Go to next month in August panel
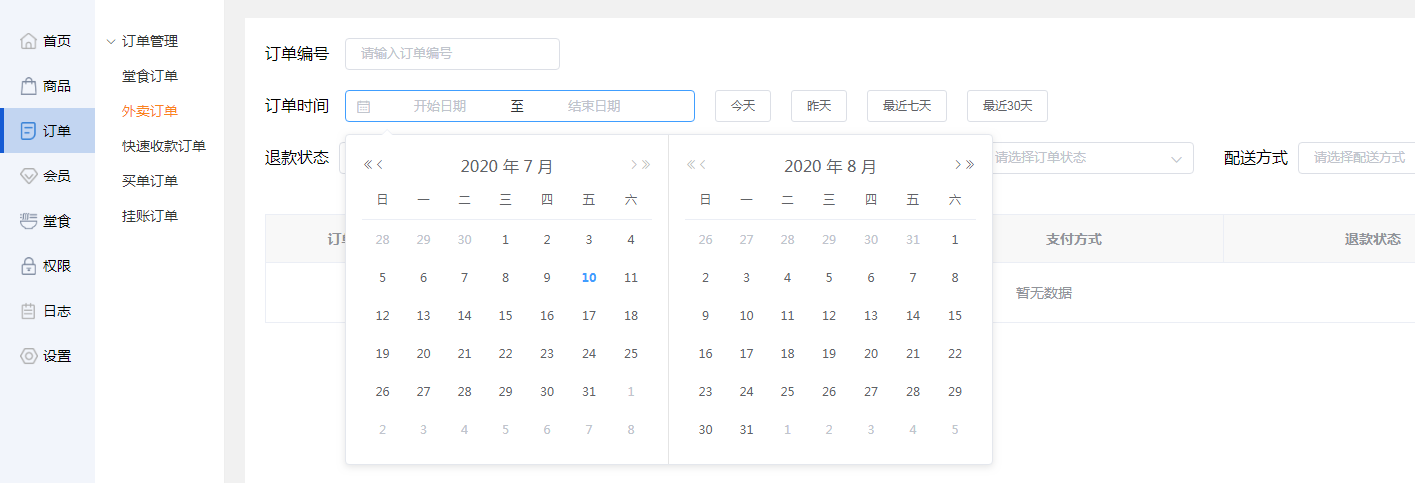Screen dimensions: 1415x483 coord(957,165)
